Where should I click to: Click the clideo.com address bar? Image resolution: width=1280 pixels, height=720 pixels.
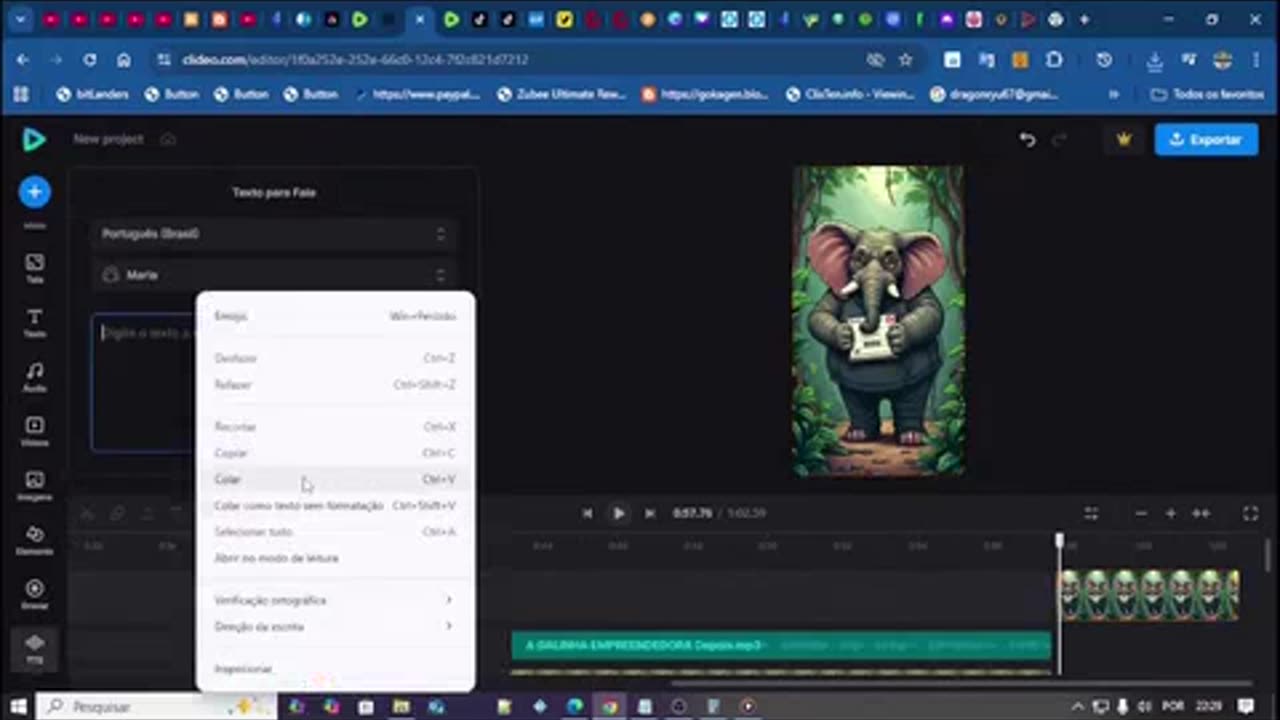pyautogui.click(x=510, y=60)
